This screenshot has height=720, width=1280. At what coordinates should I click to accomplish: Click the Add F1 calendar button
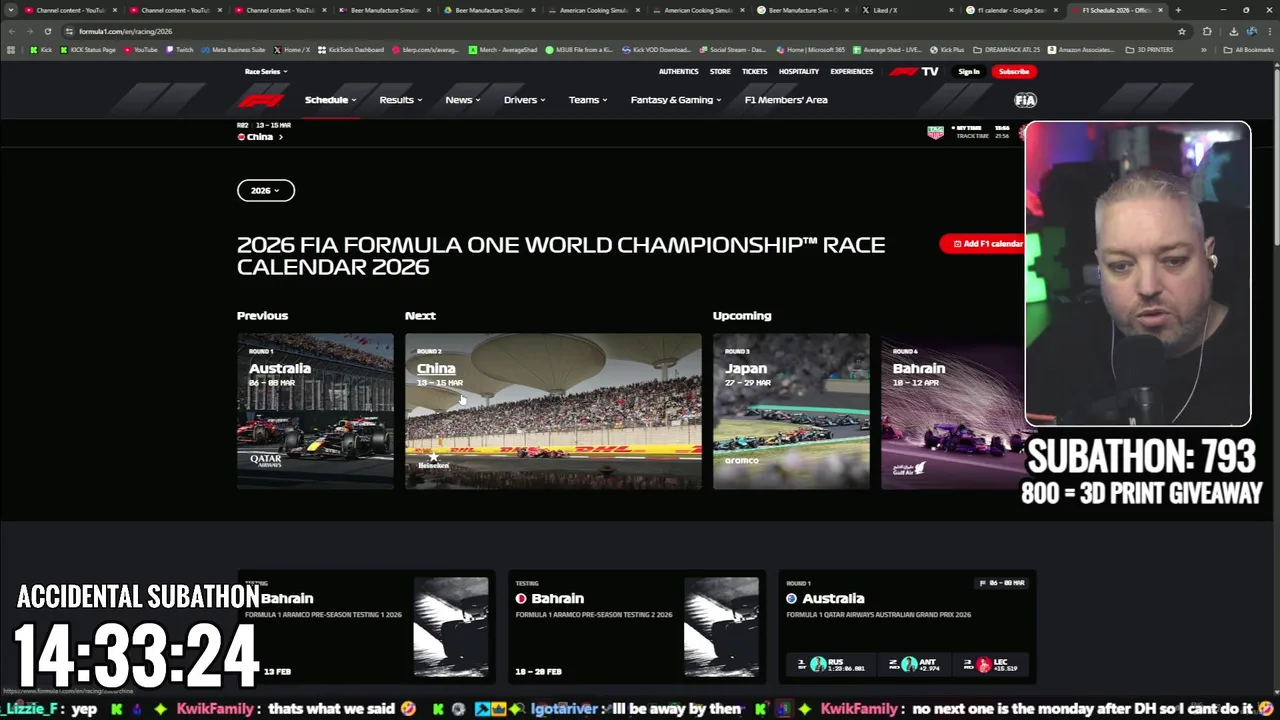983,243
